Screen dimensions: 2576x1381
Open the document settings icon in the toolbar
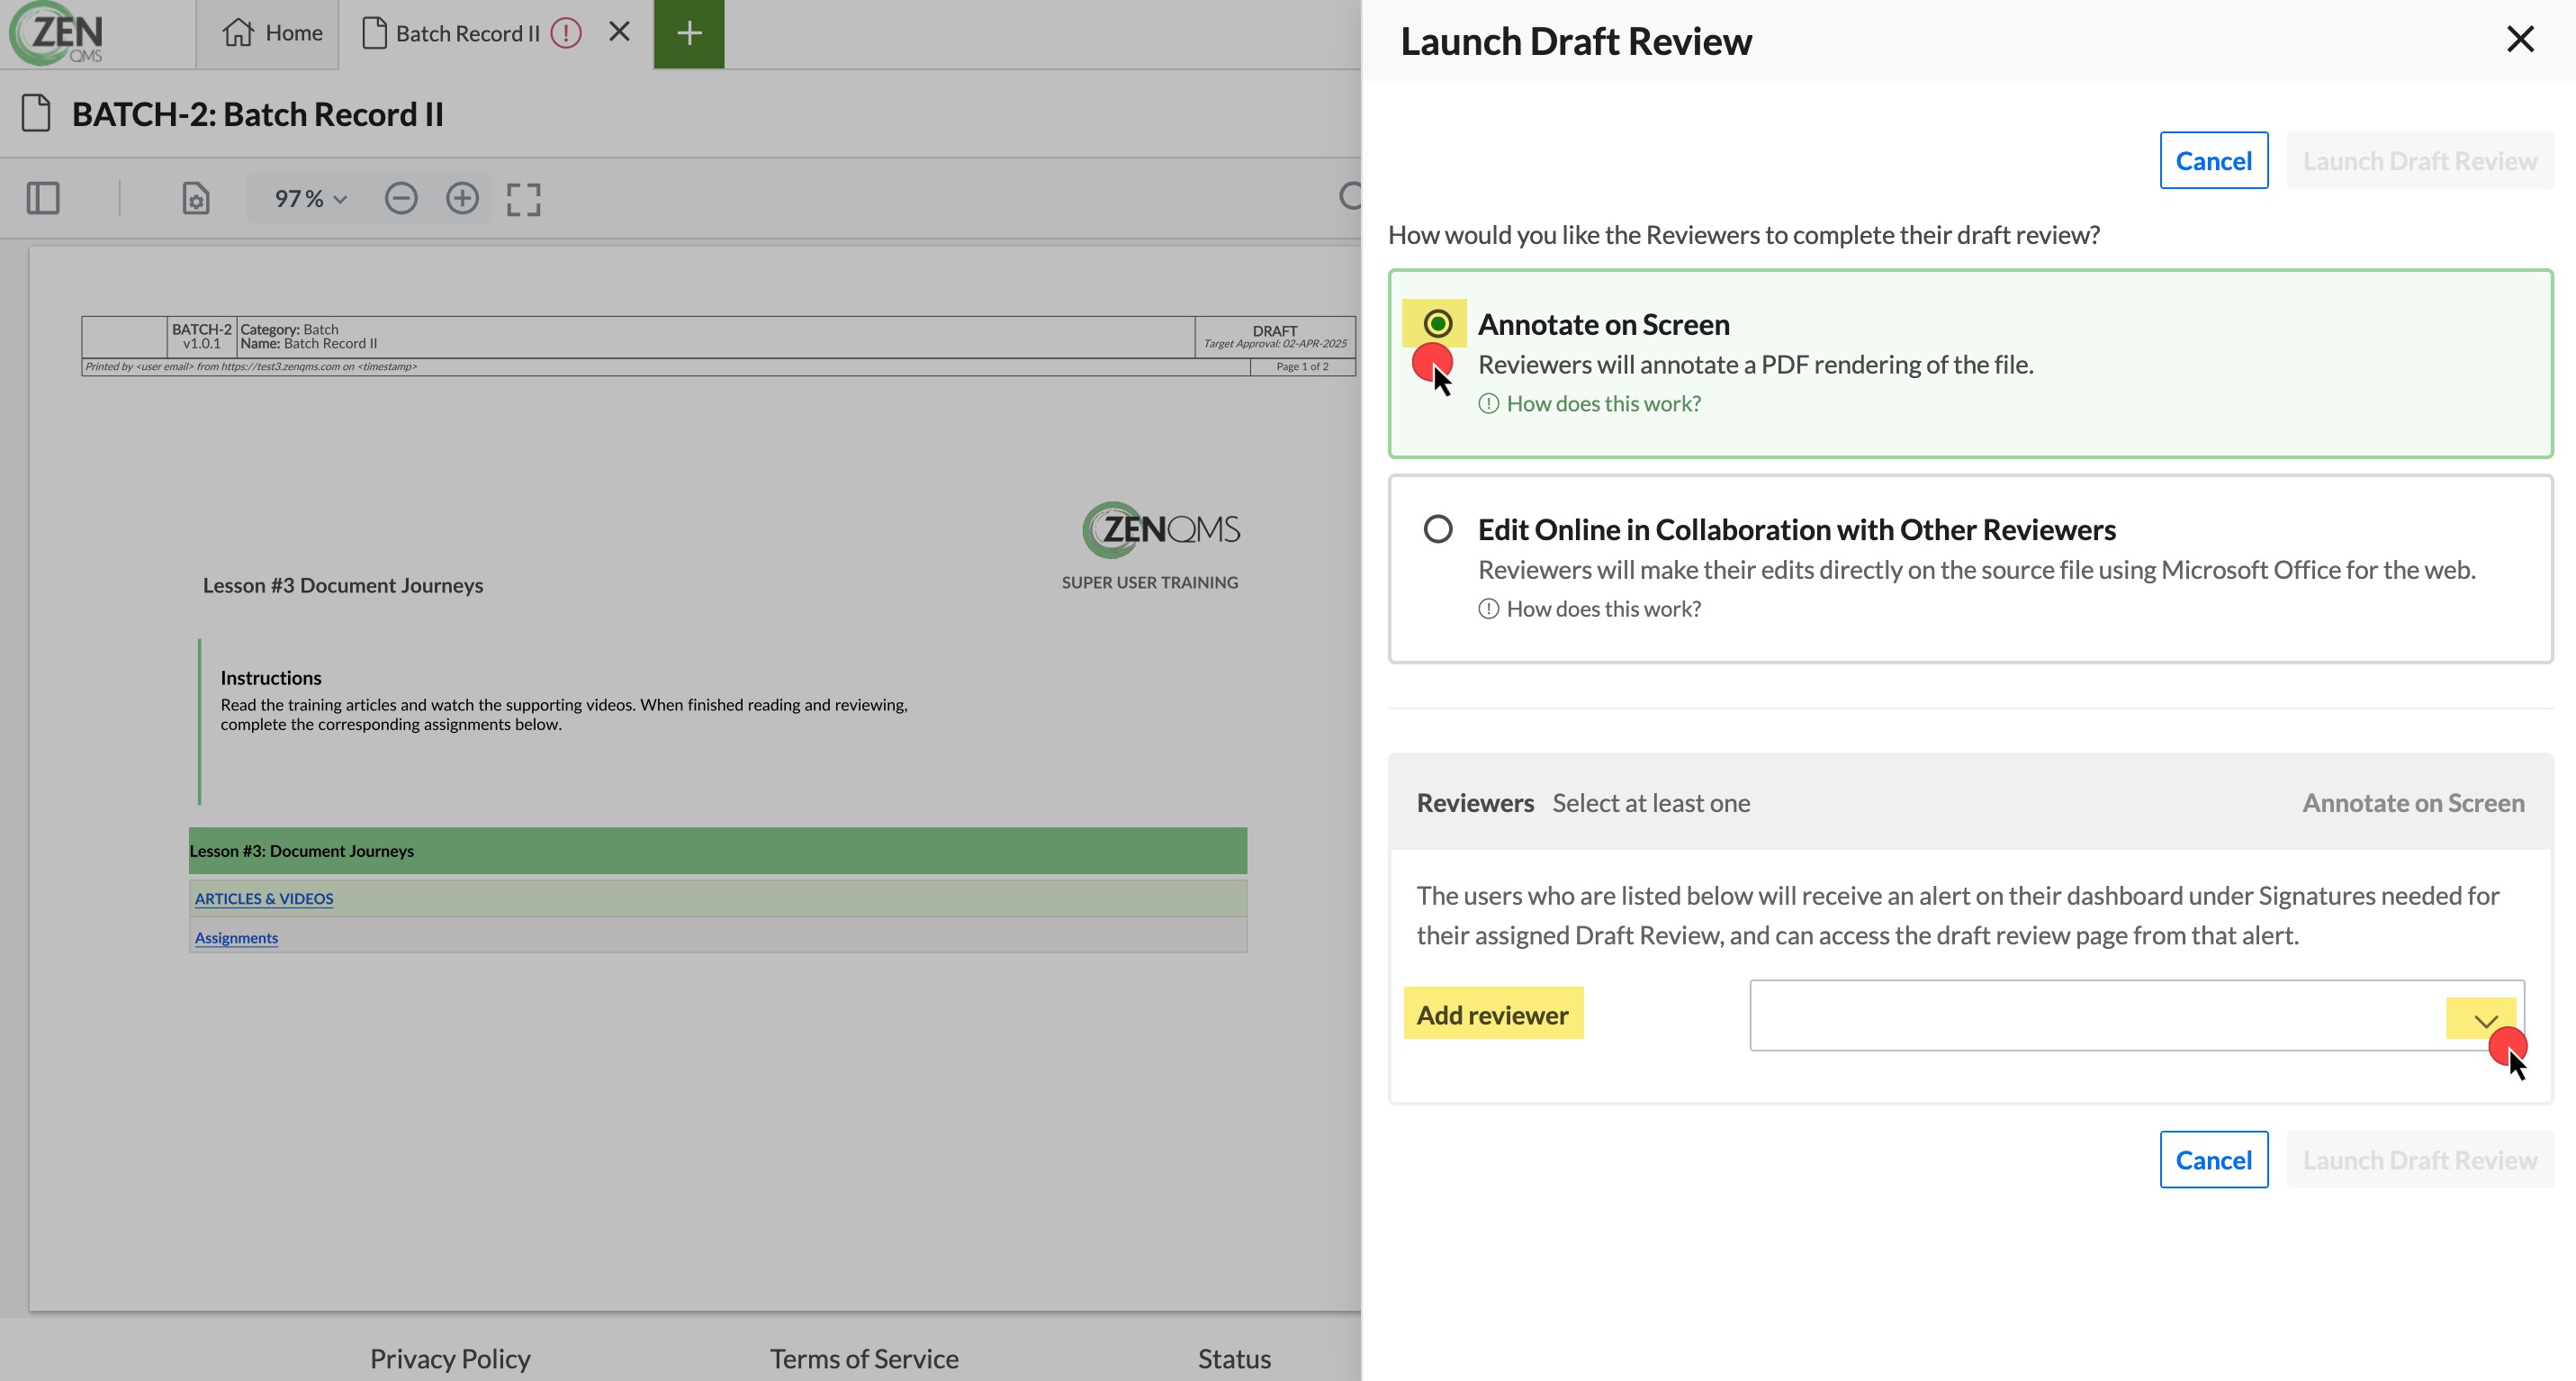pyautogui.click(x=196, y=198)
